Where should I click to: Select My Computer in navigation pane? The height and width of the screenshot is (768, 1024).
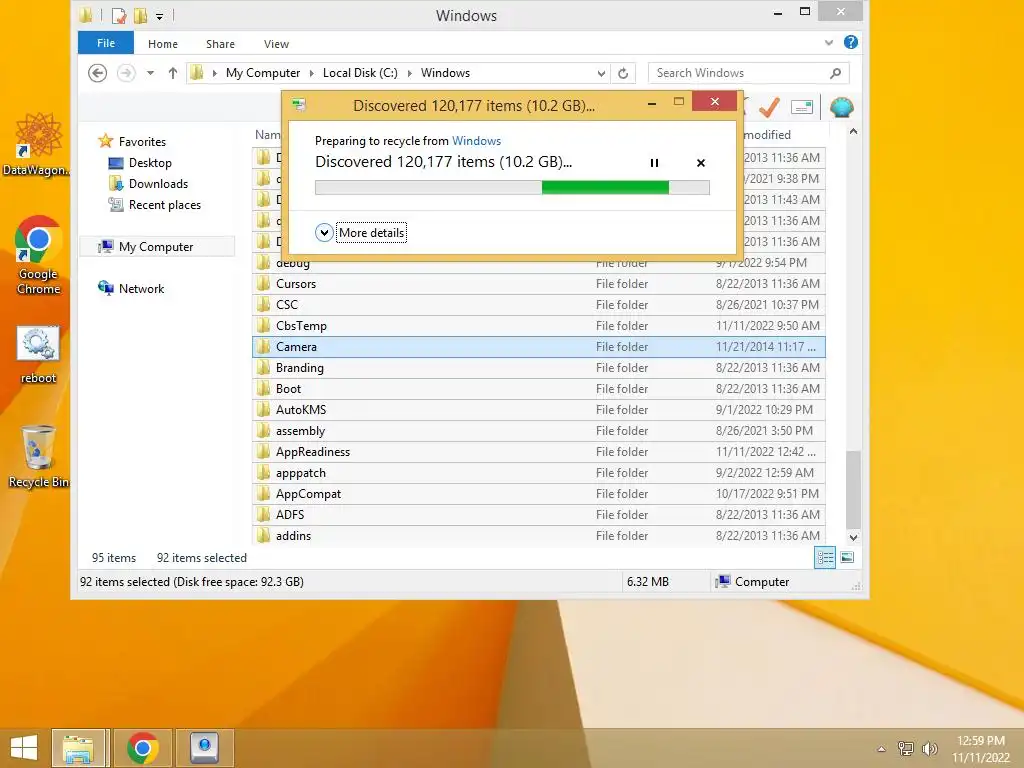[x=156, y=247]
